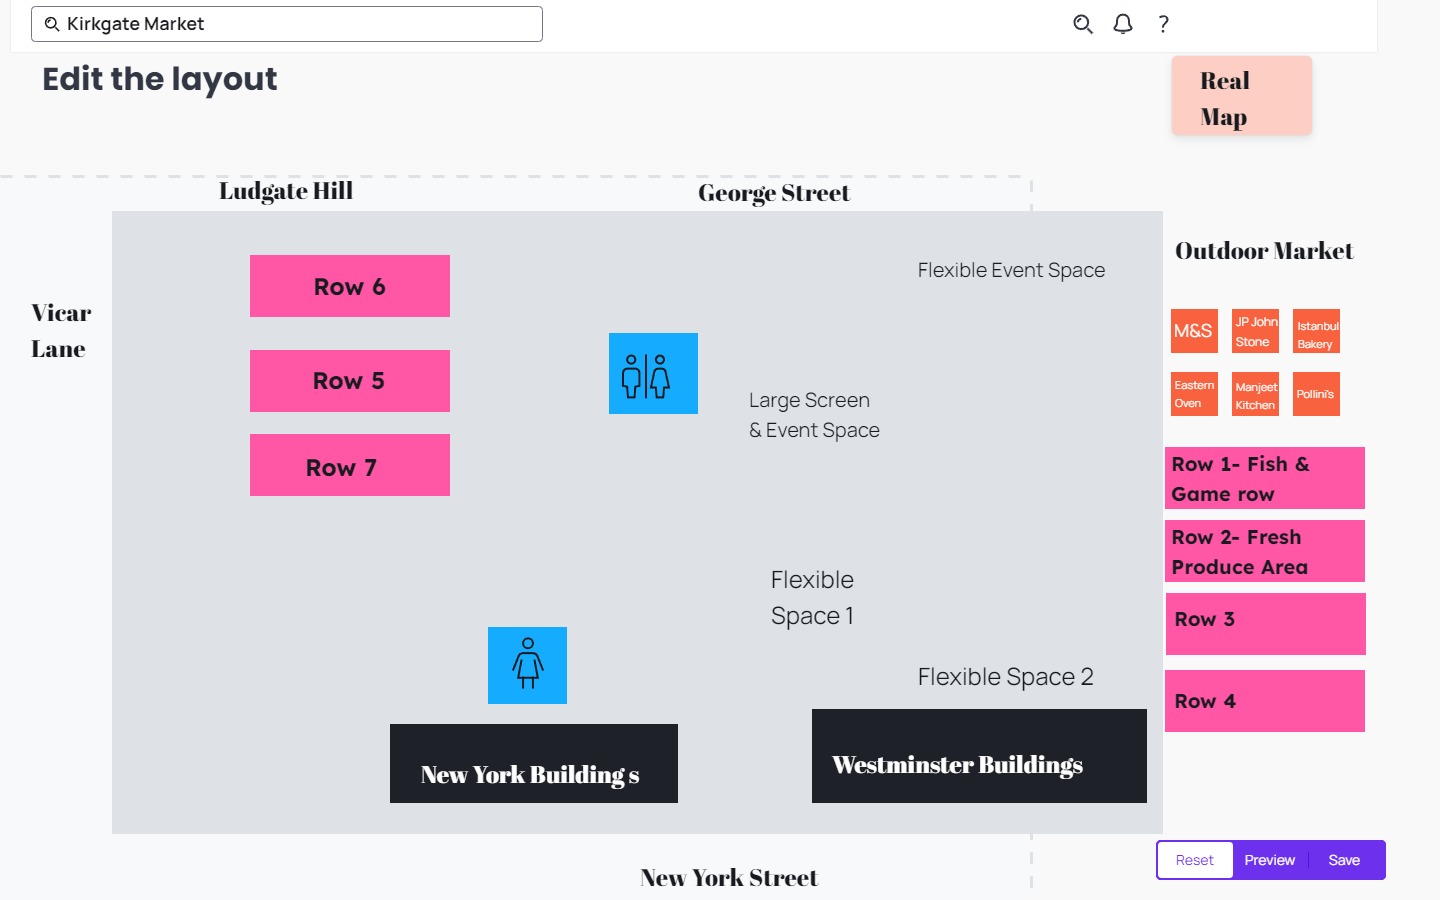Click the M&S outdoor market tile

coord(1194,331)
